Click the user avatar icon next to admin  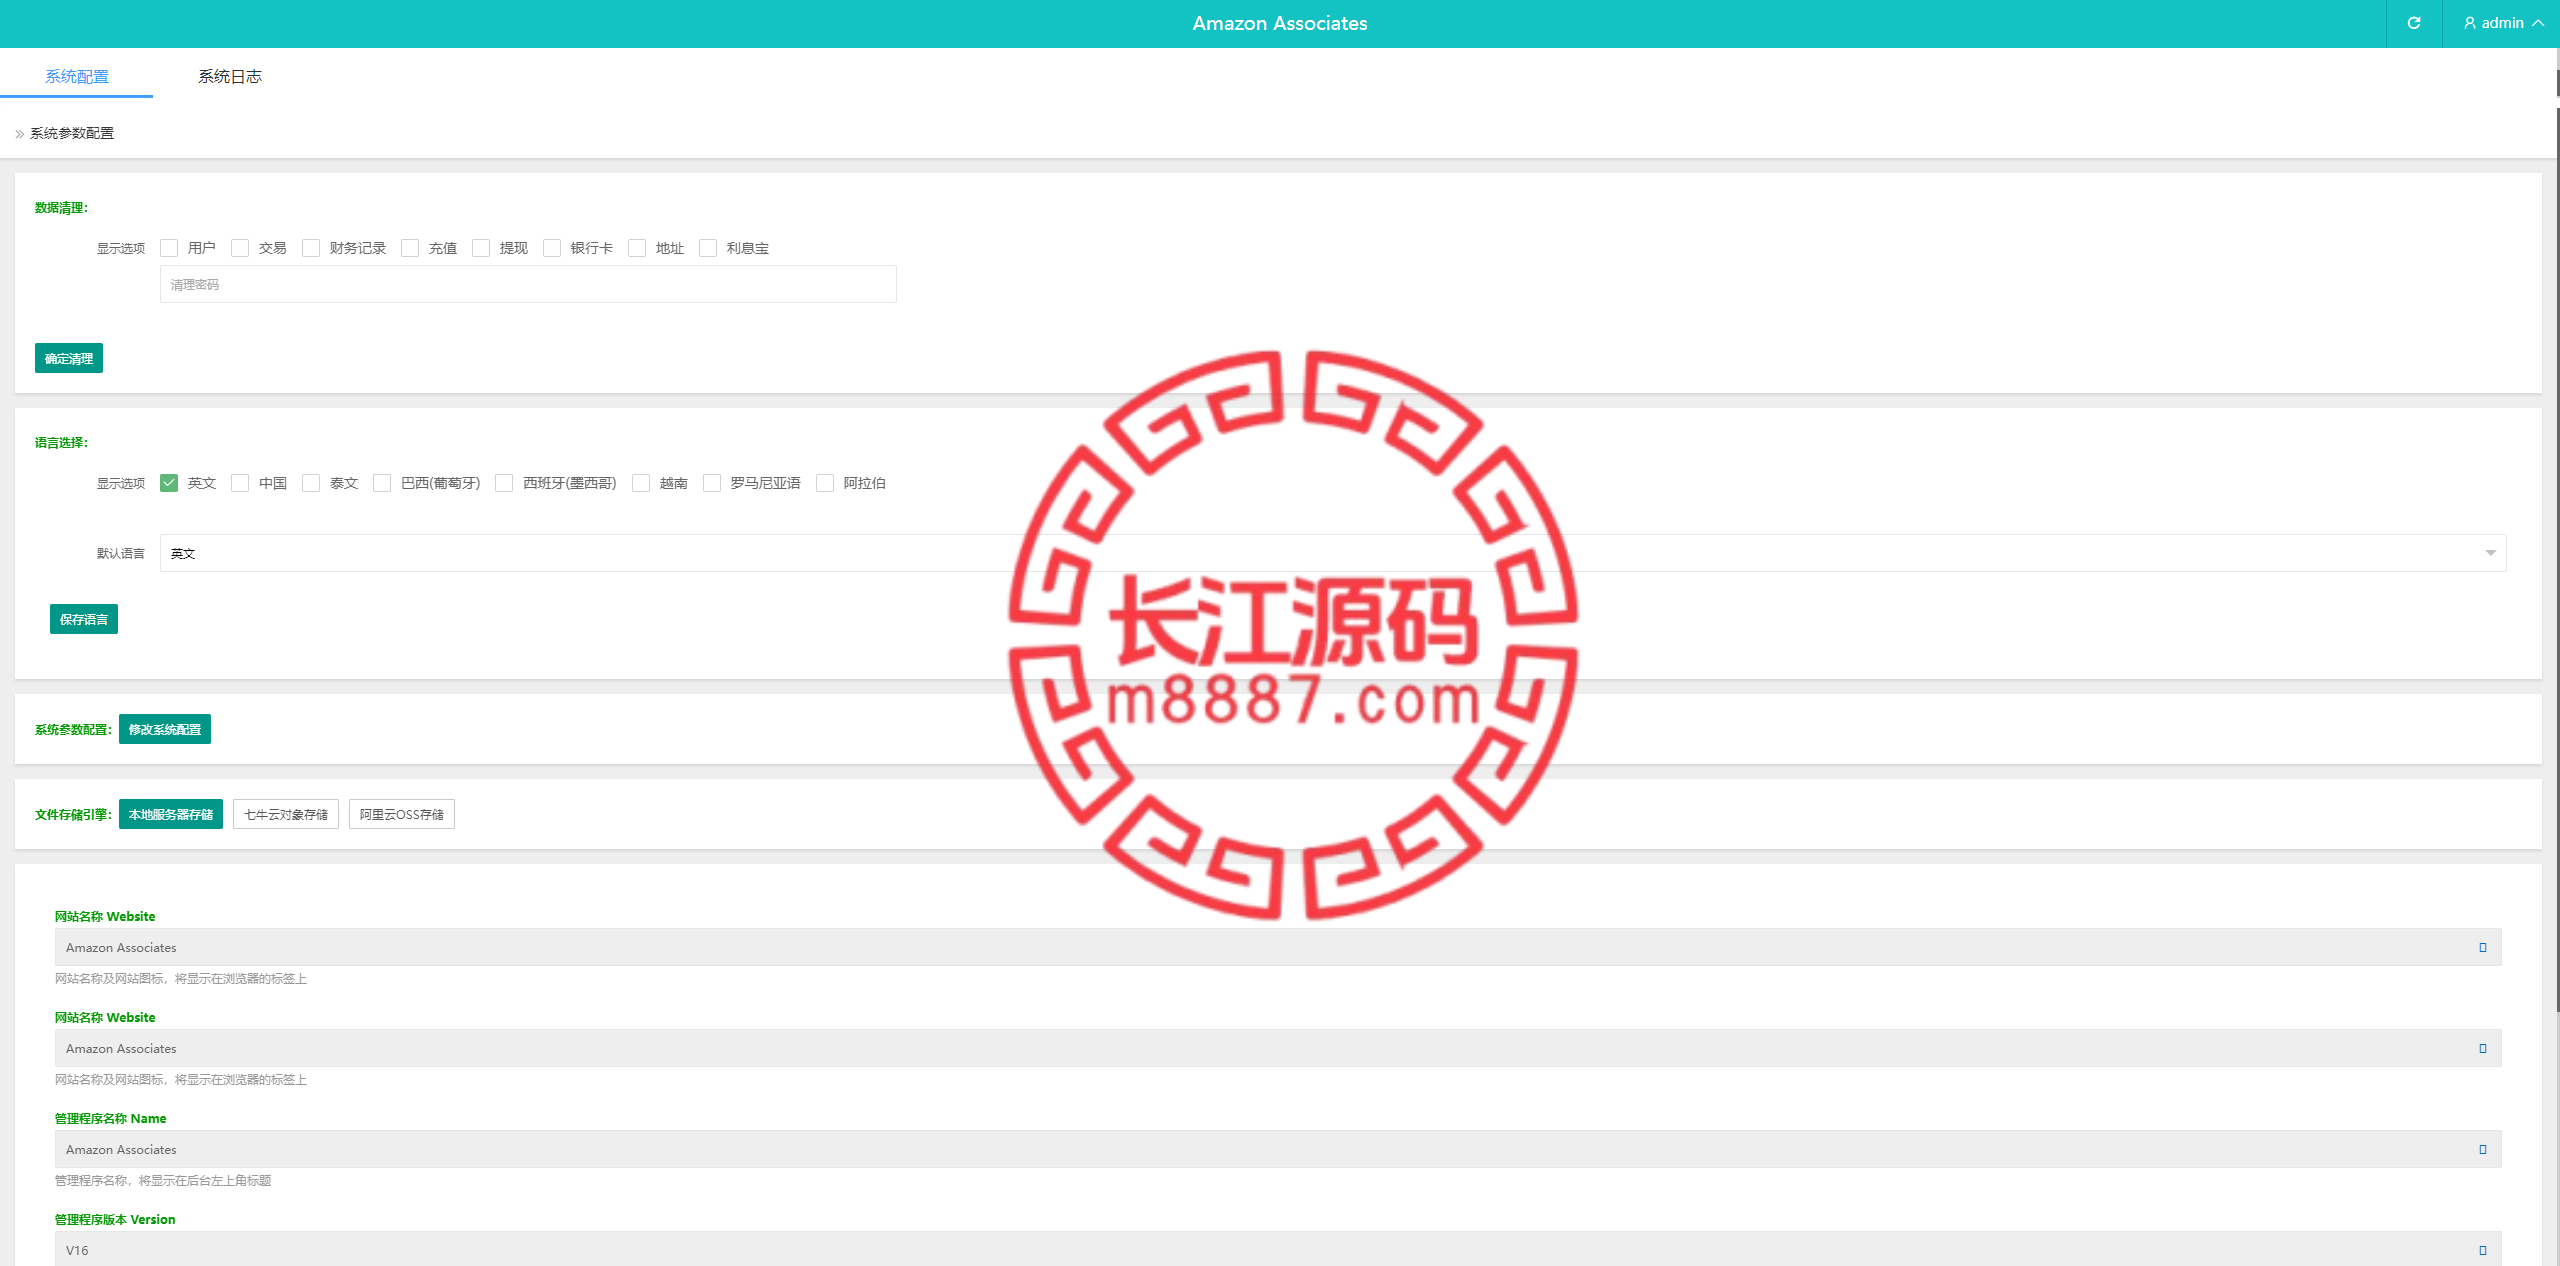(2470, 23)
